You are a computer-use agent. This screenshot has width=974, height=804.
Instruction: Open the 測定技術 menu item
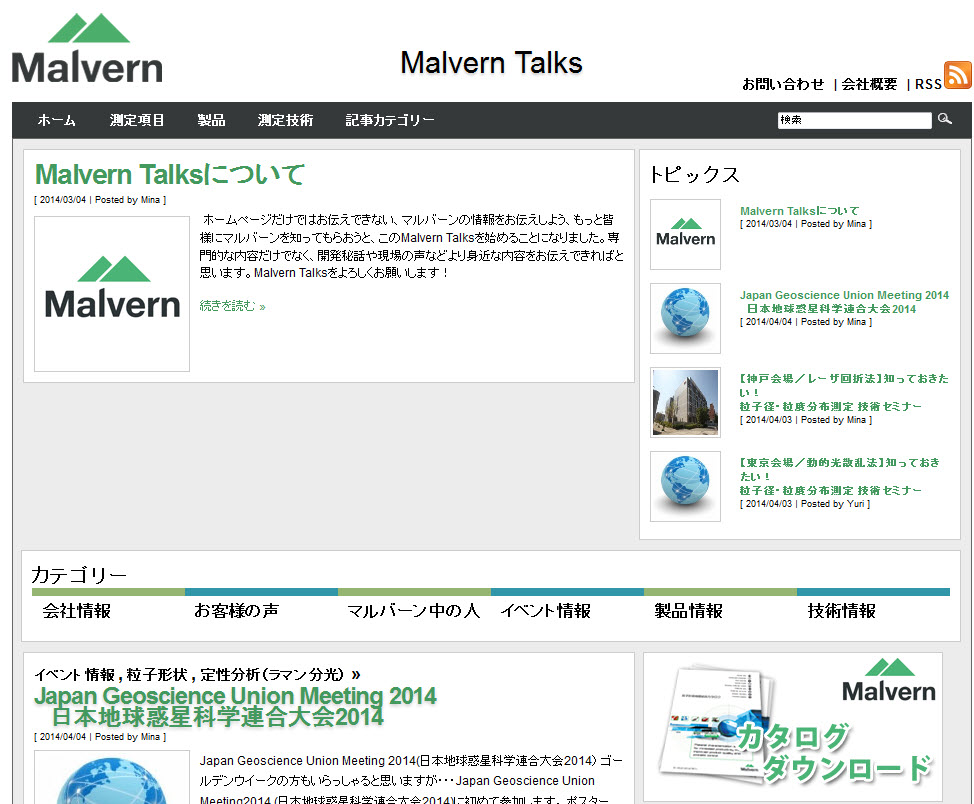pyautogui.click(x=285, y=120)
